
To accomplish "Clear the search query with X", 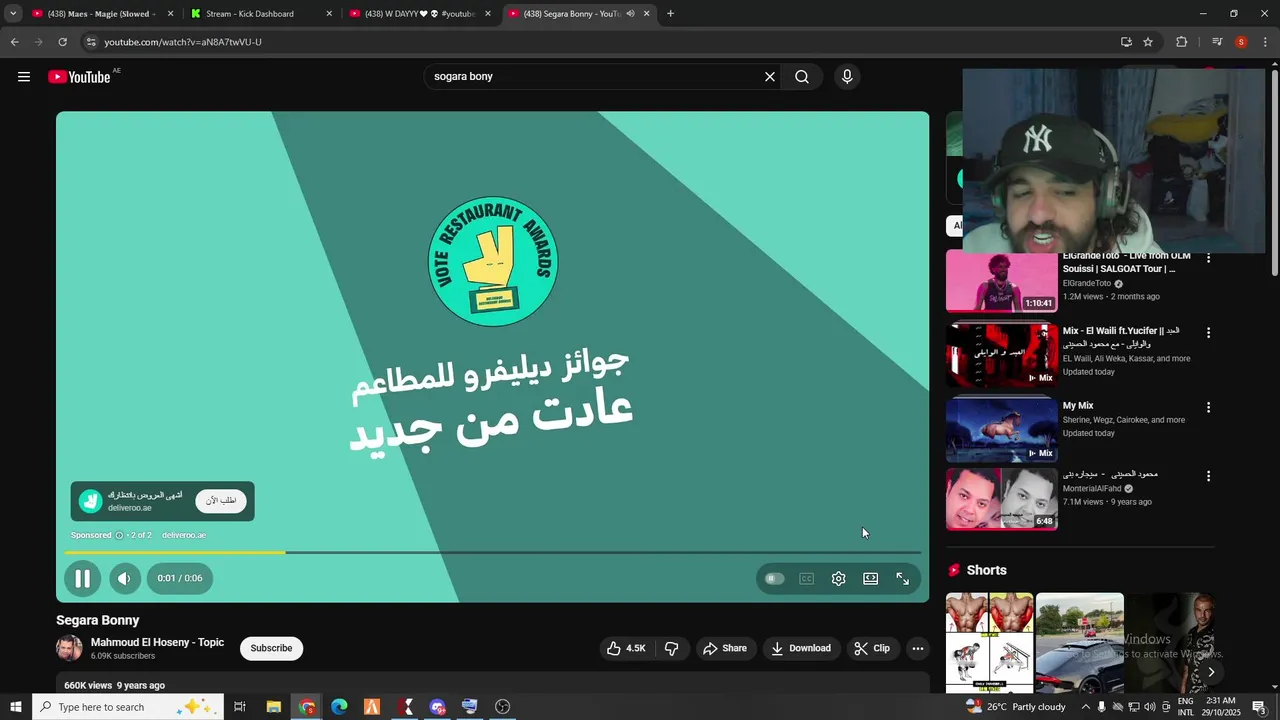I will coord(770,77).
